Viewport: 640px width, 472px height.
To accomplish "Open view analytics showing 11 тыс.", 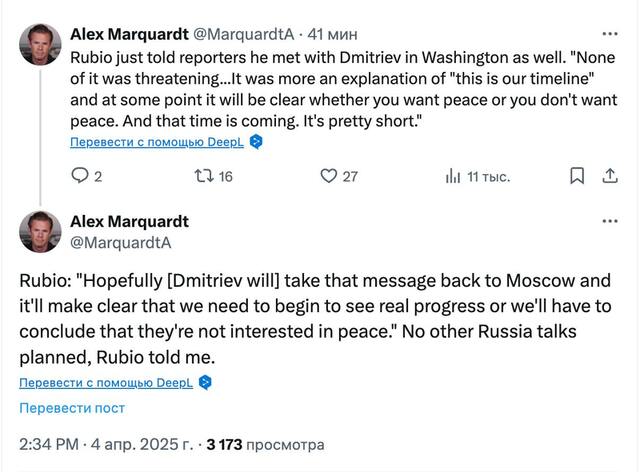I will click(453, 177).
